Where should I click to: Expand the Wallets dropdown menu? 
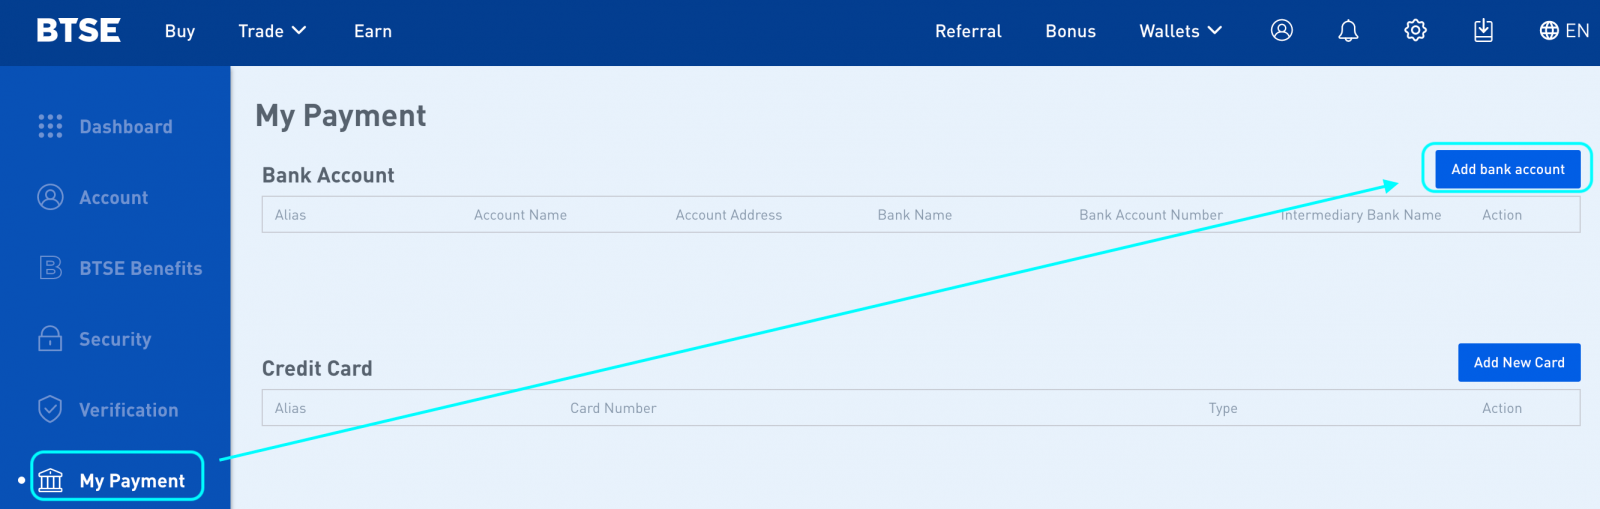1180,31
